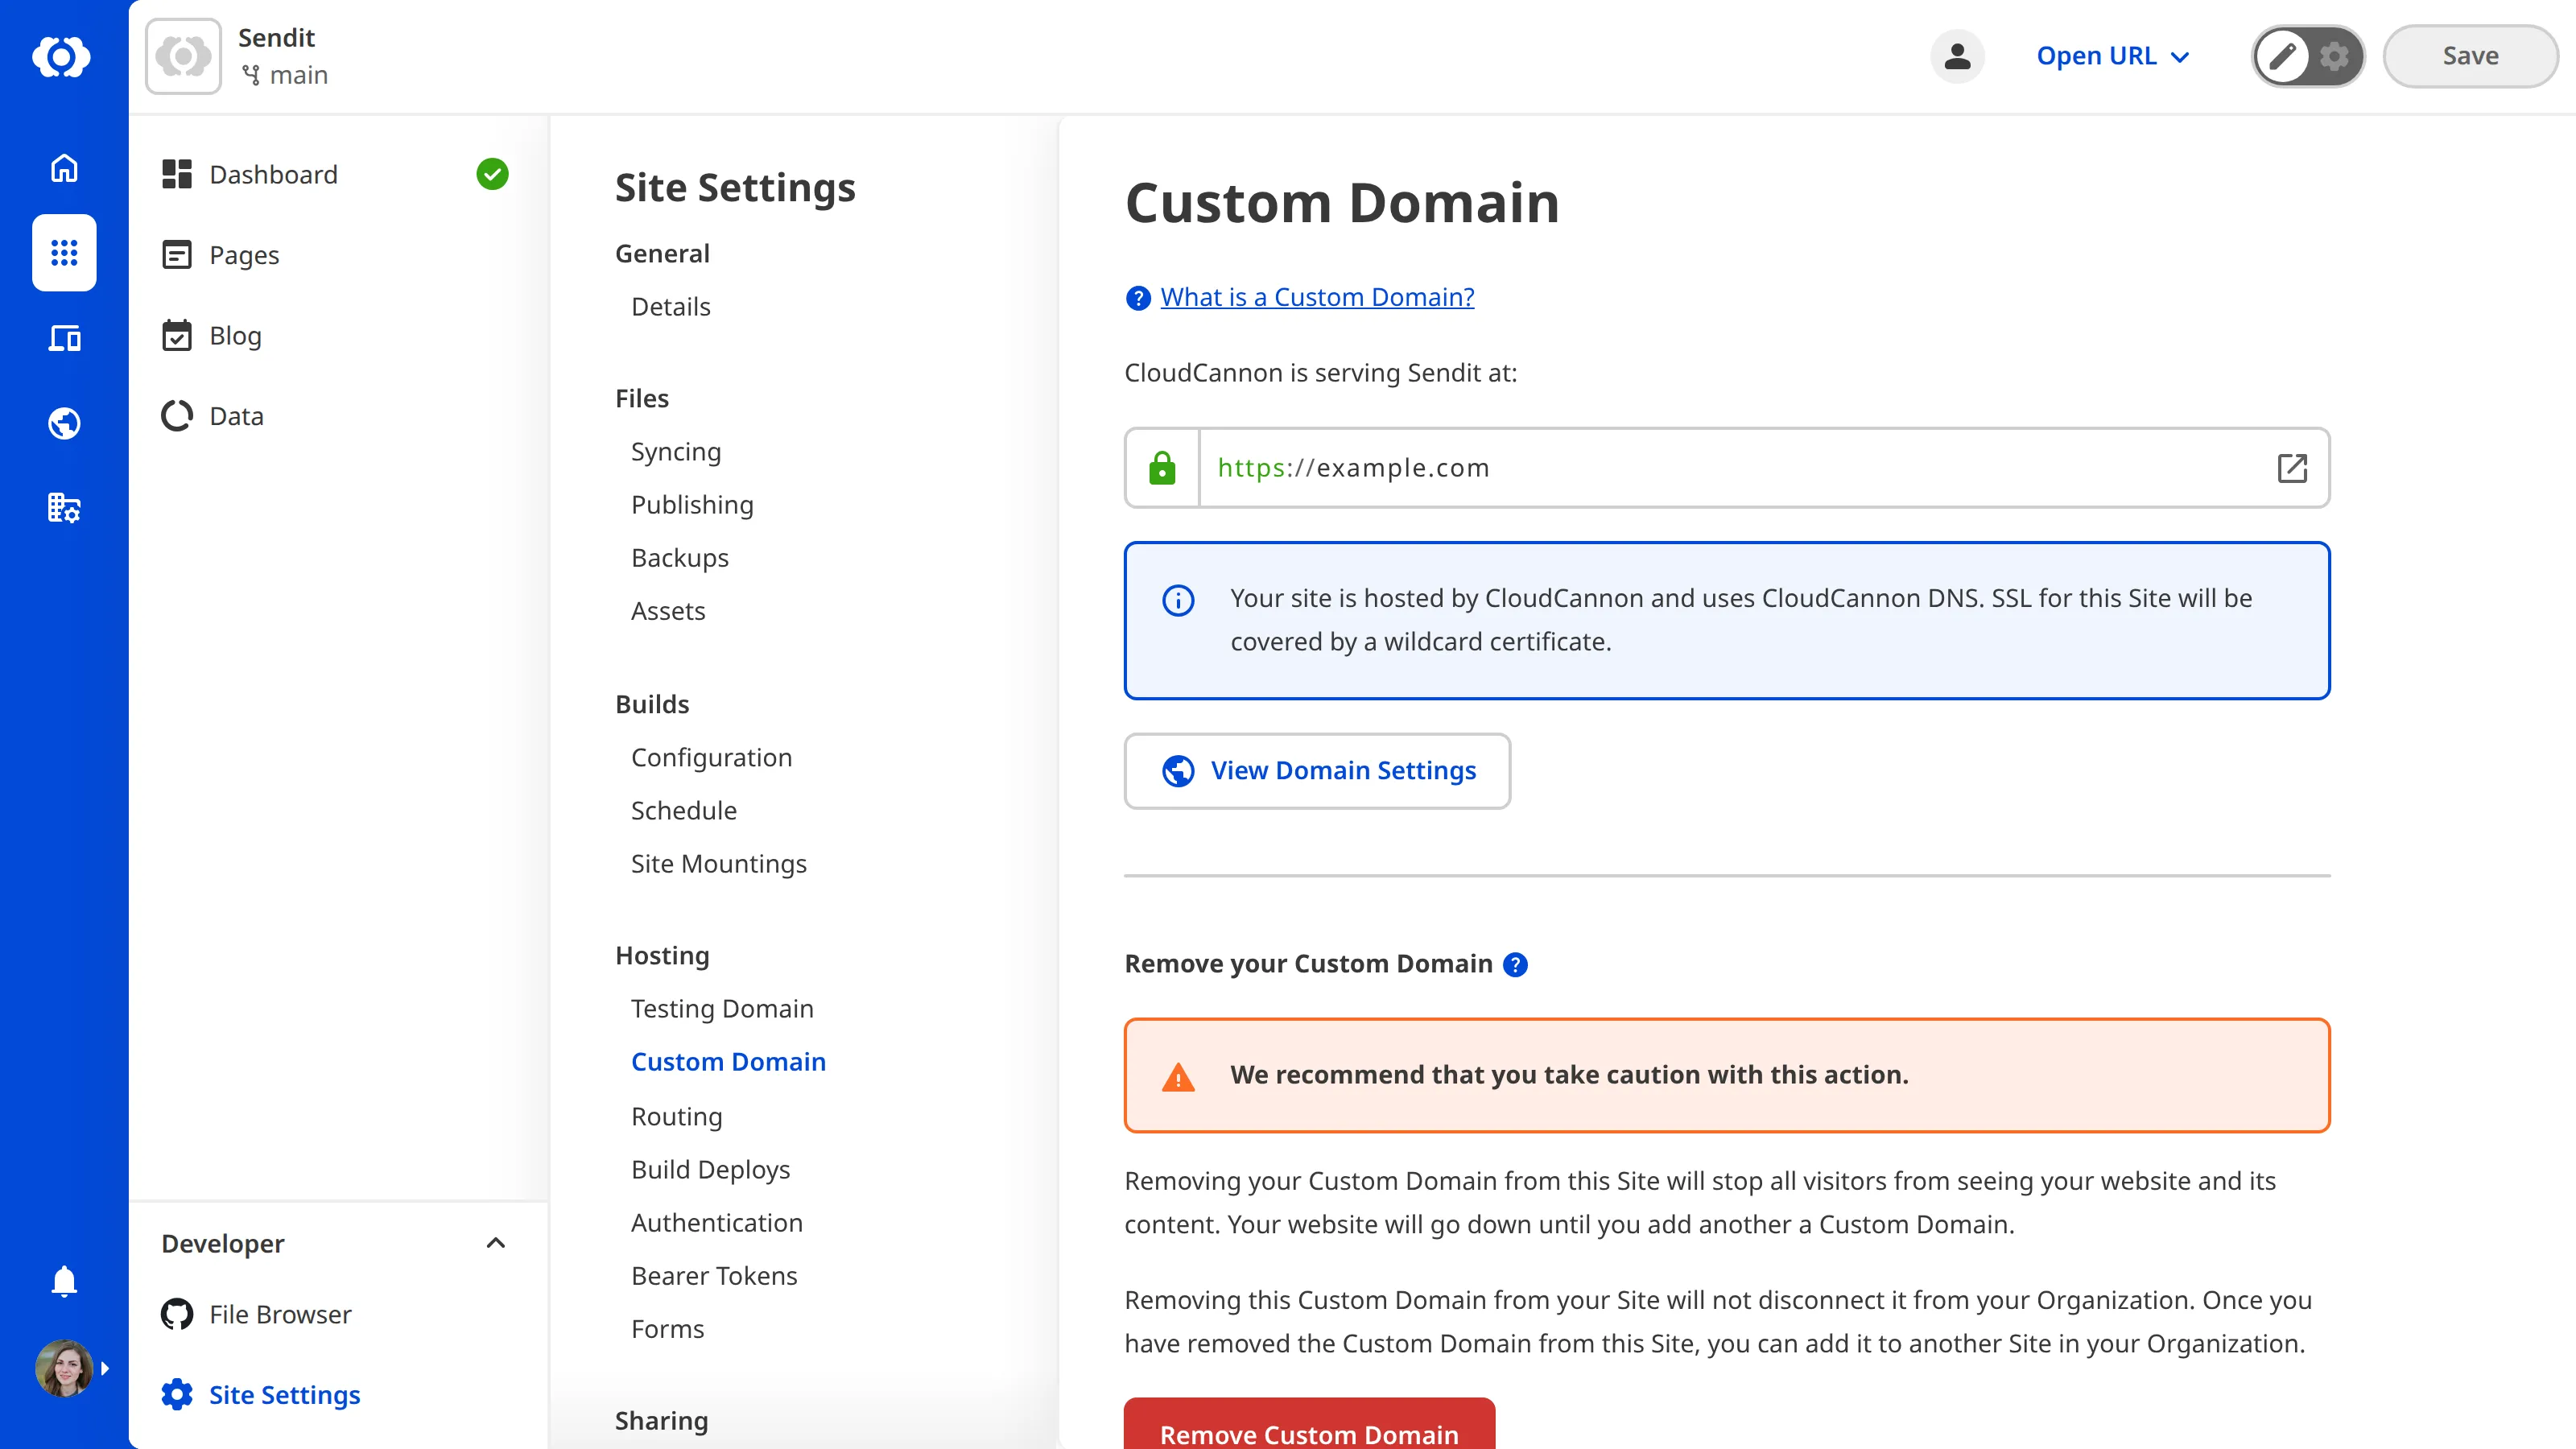Click the devices icon in the blue rail

[63, 338]
